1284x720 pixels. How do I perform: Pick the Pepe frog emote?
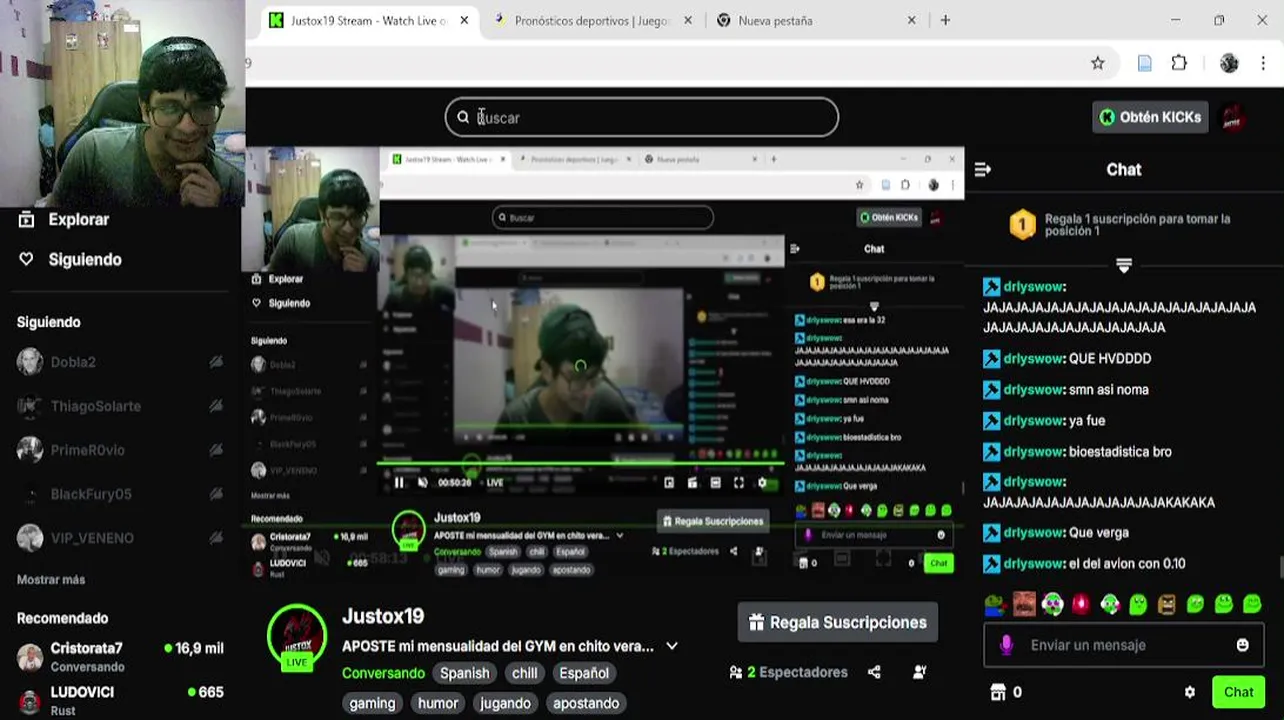994,604
